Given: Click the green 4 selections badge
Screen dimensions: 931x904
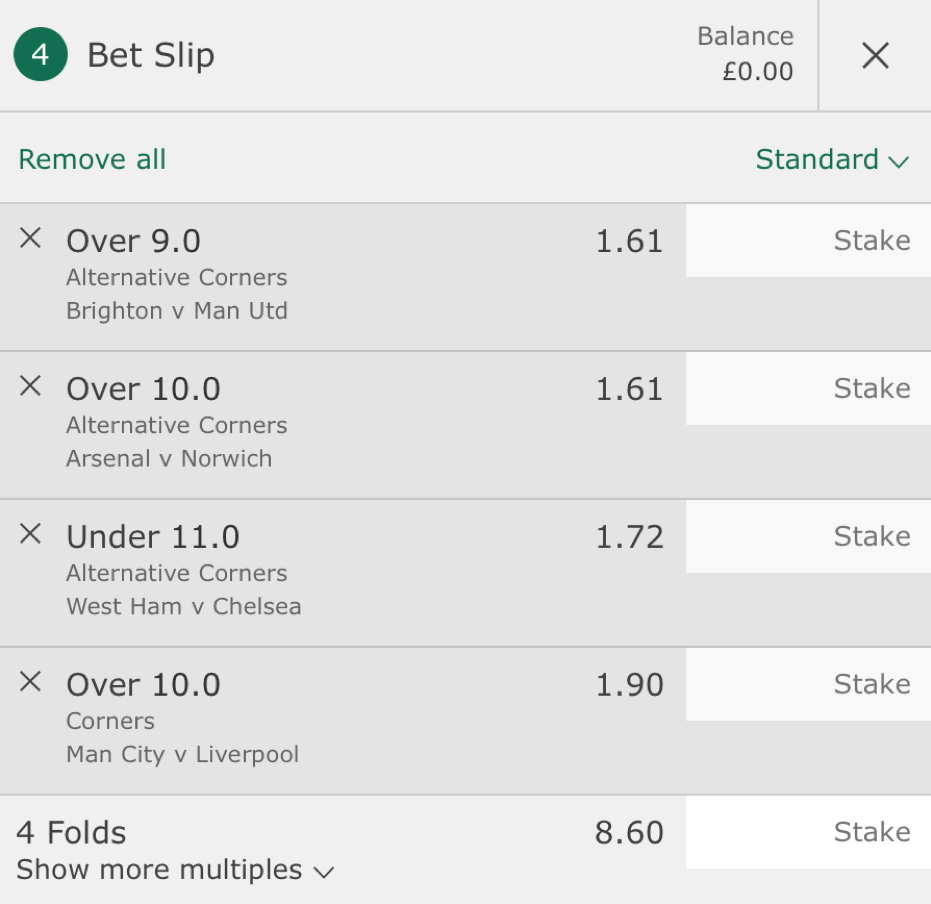Looking at the screenshot, I should coord(40,54).
